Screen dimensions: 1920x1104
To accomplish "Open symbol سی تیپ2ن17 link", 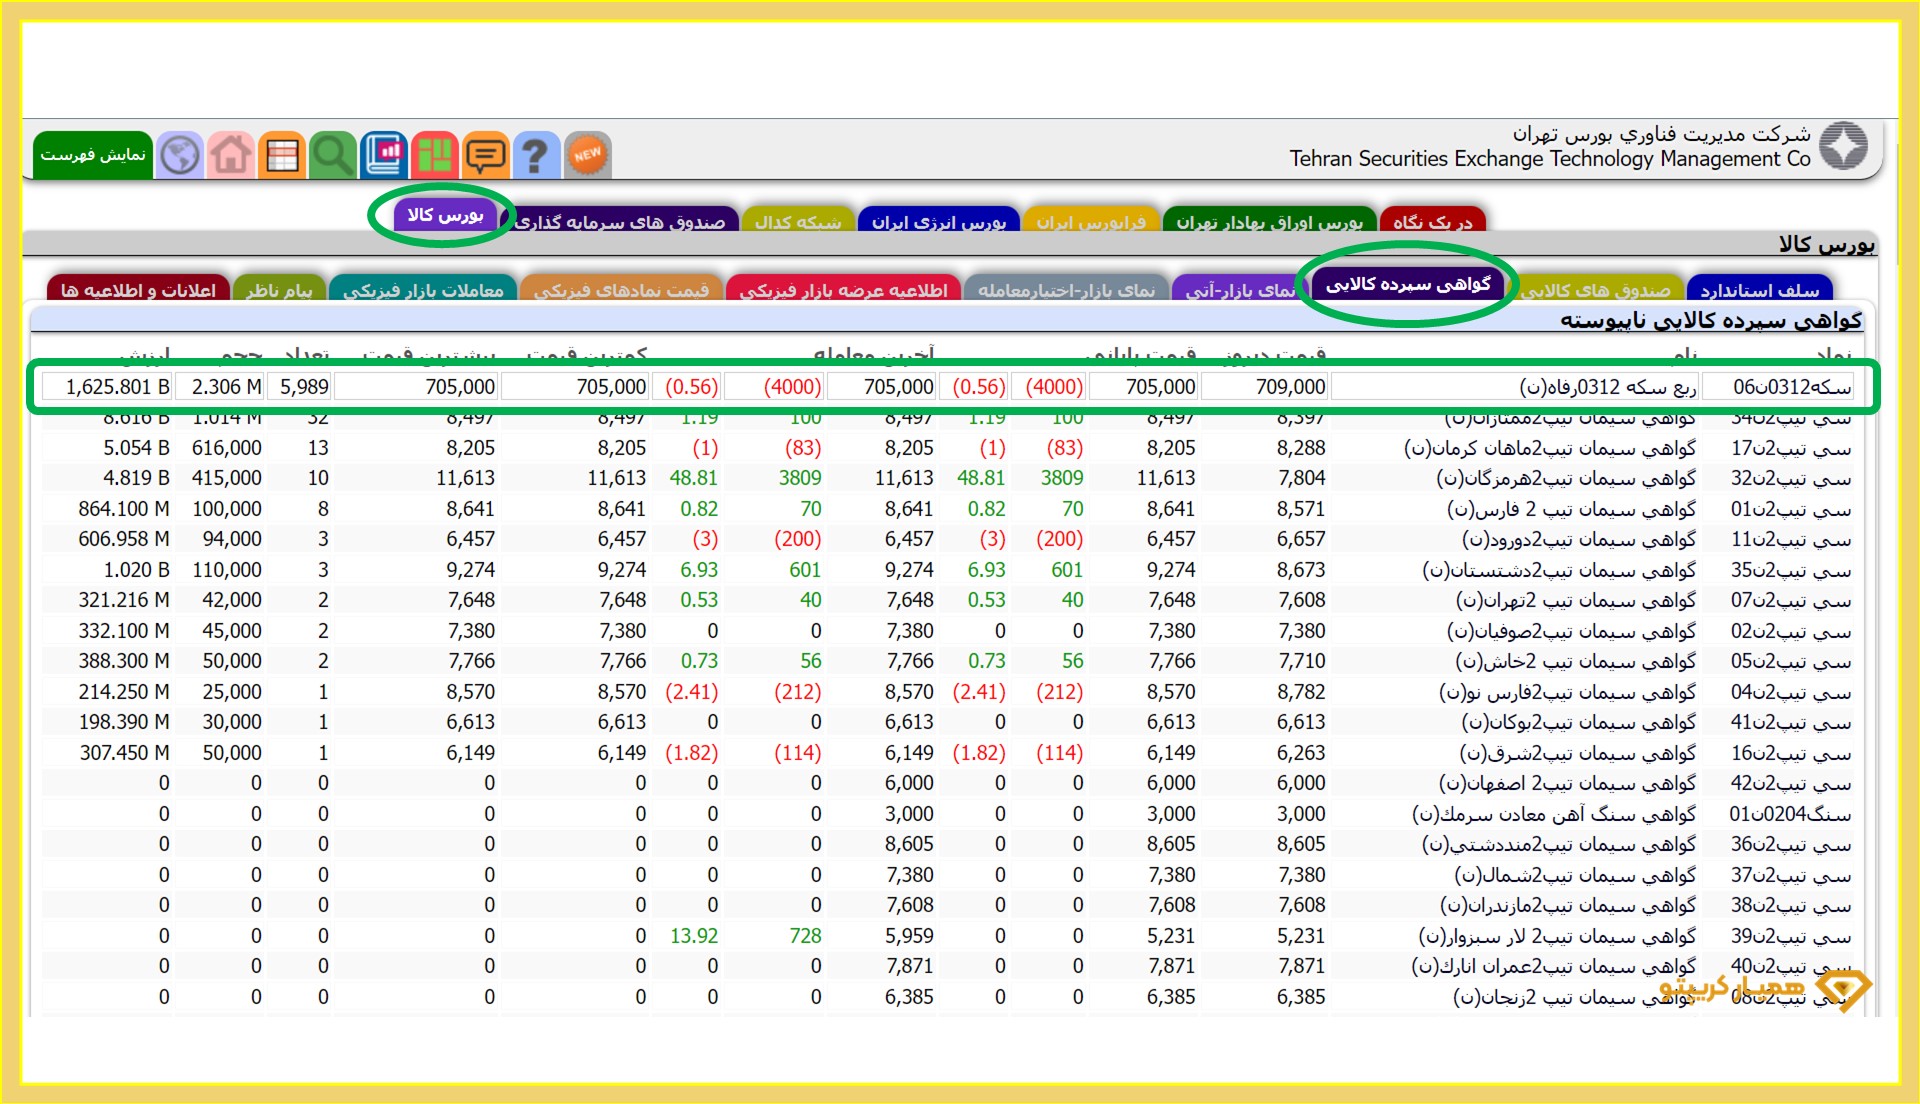I will (x=1791, y=448).
